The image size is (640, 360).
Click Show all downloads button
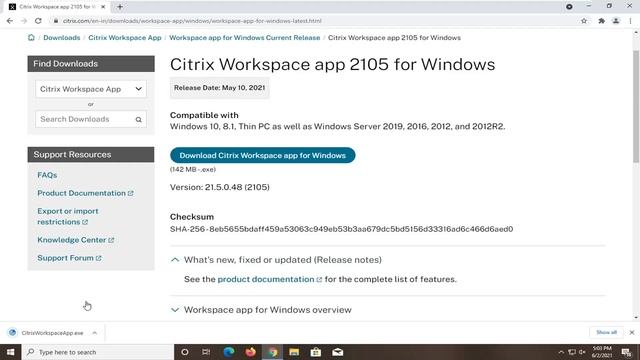pyautogui.click(x=606, y=332)
